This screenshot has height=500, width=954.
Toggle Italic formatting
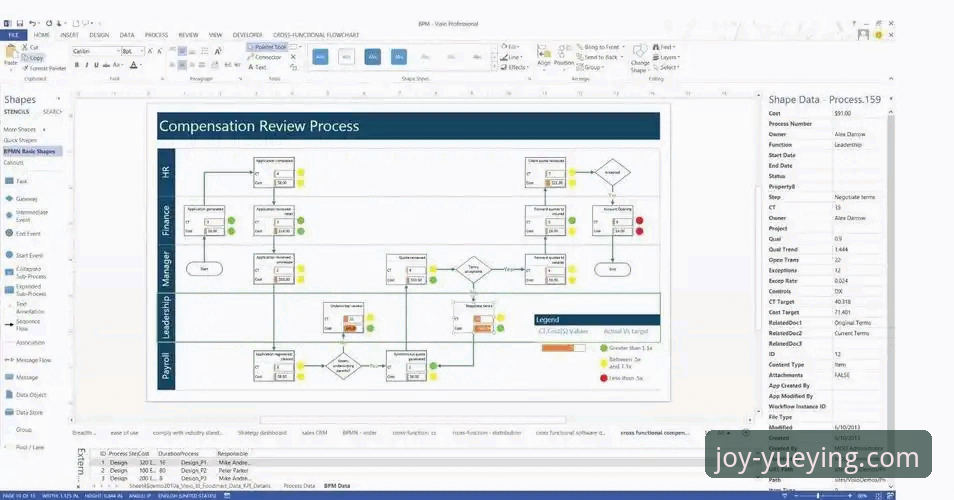tap(86, 65)
